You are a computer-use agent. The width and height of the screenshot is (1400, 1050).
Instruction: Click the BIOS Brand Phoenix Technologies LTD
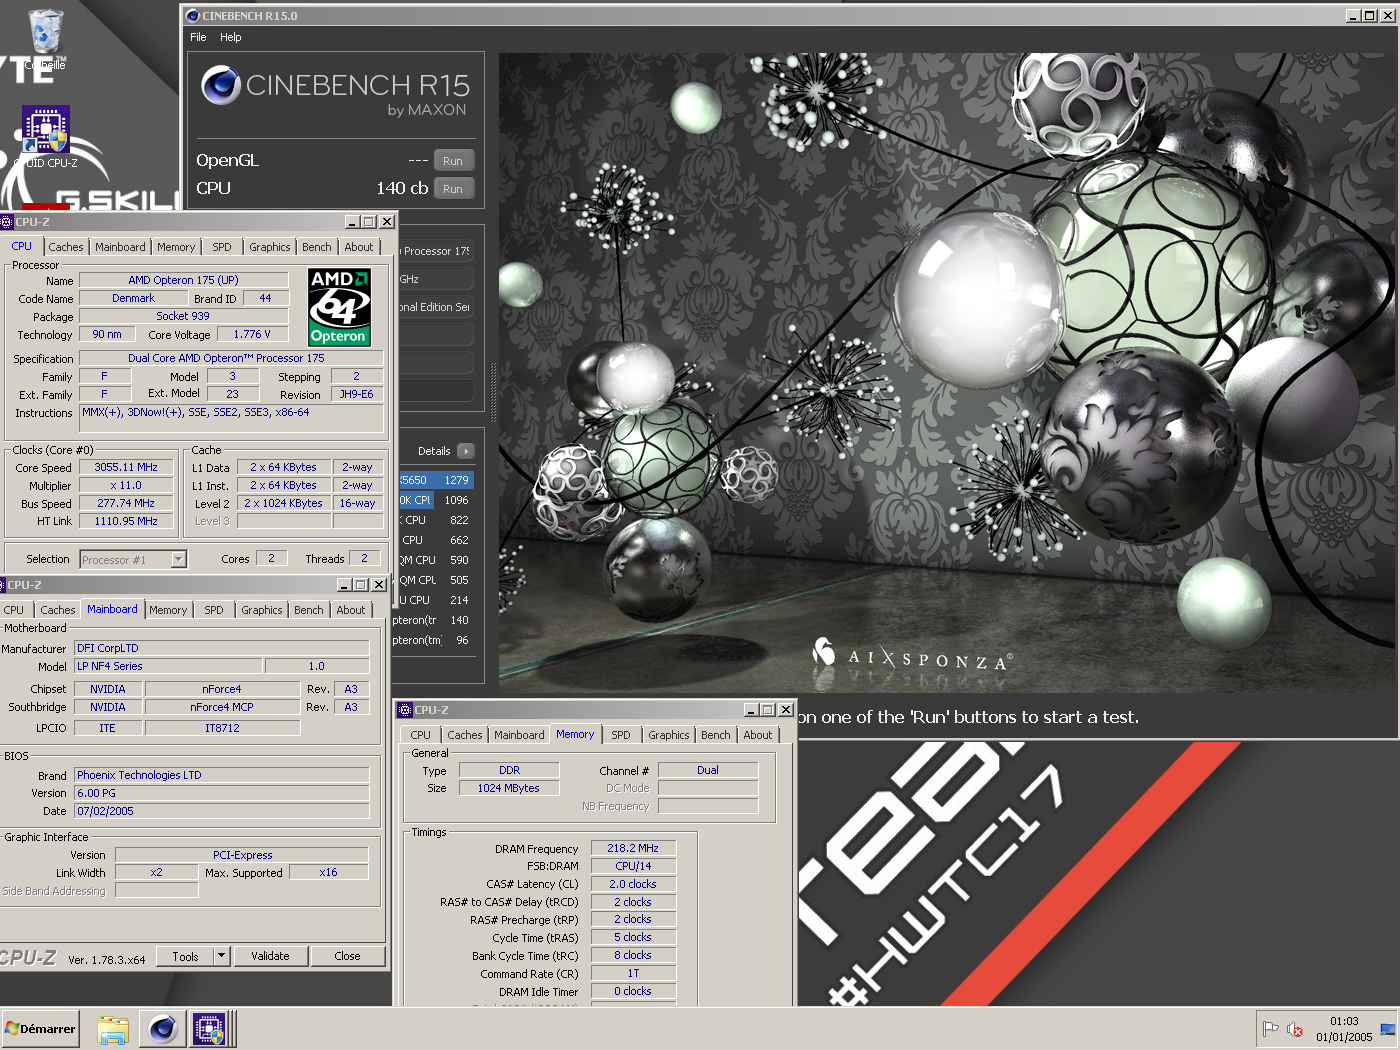coord(222,775)
